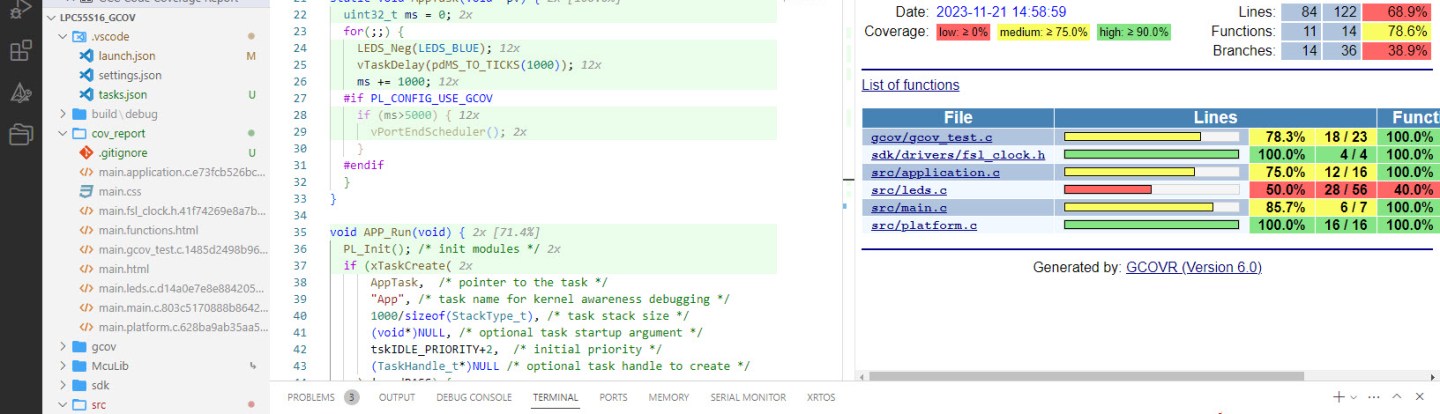Maximize the panel with the up chevron
The image size is (1440, 414).
pyautogui.click(x=1397, y=397)
